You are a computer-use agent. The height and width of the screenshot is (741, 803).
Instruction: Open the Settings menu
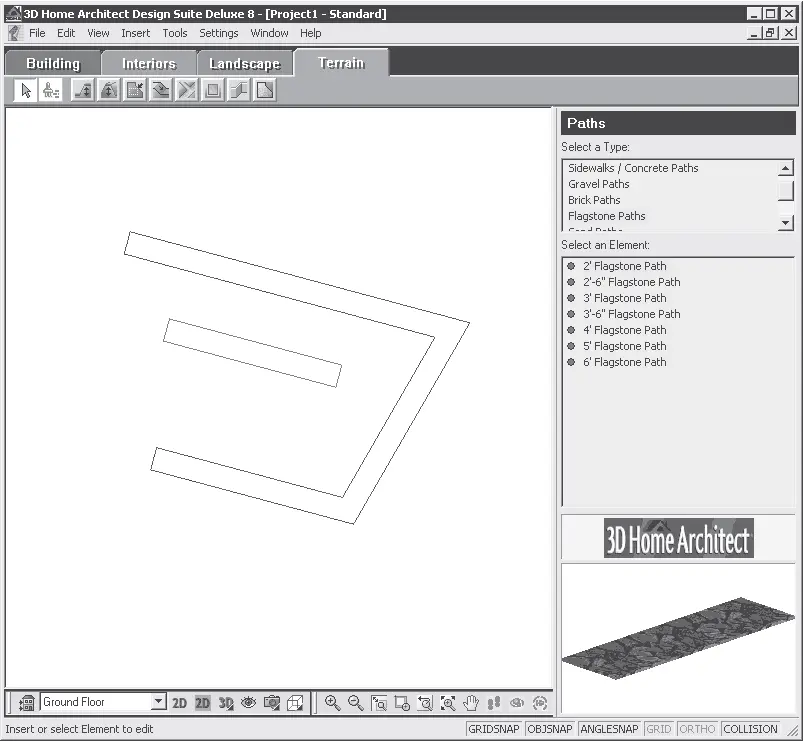pyautogui.click(x=219, y=33)
